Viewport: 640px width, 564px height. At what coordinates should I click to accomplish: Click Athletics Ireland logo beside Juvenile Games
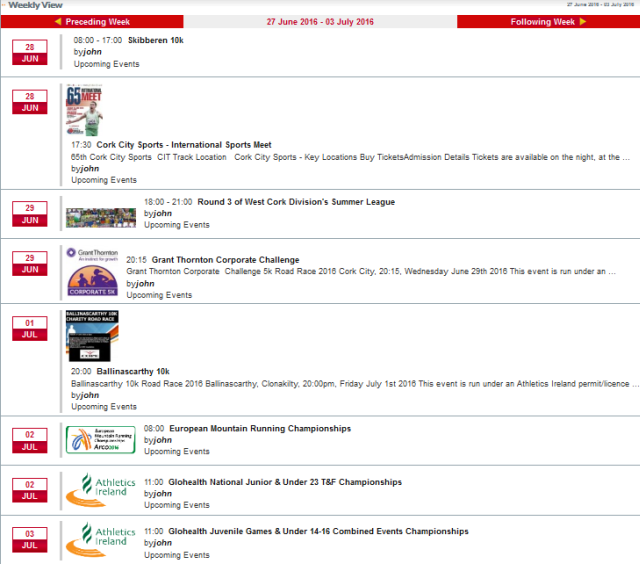(101, 540)
